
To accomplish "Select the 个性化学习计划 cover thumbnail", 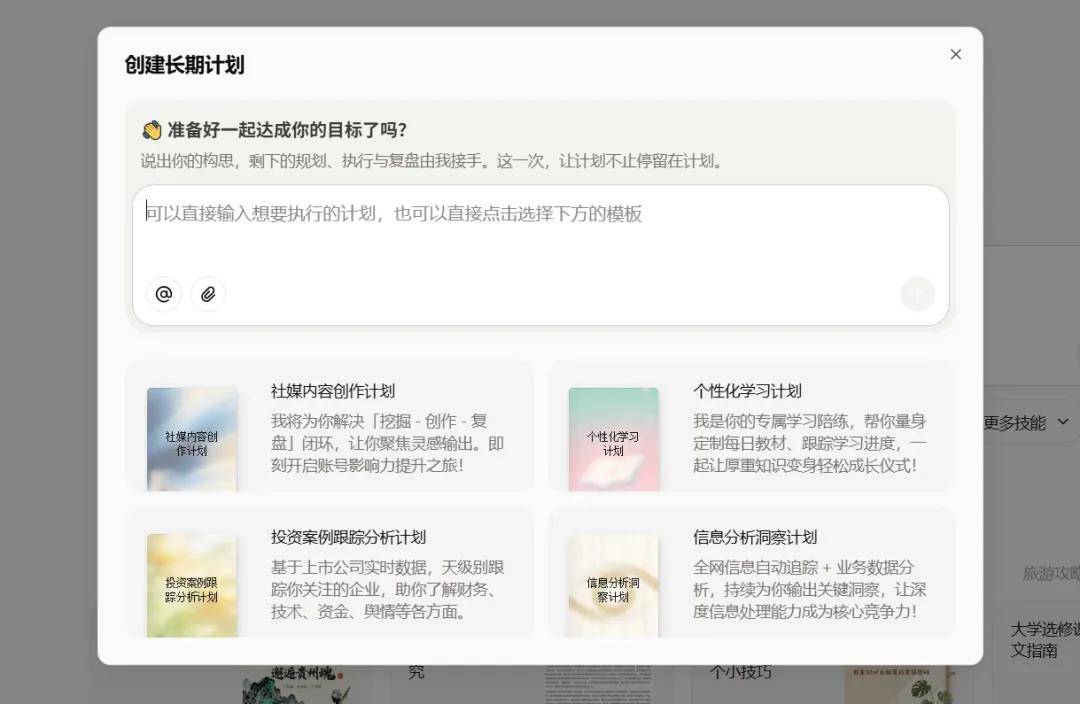I will [613, 439].
